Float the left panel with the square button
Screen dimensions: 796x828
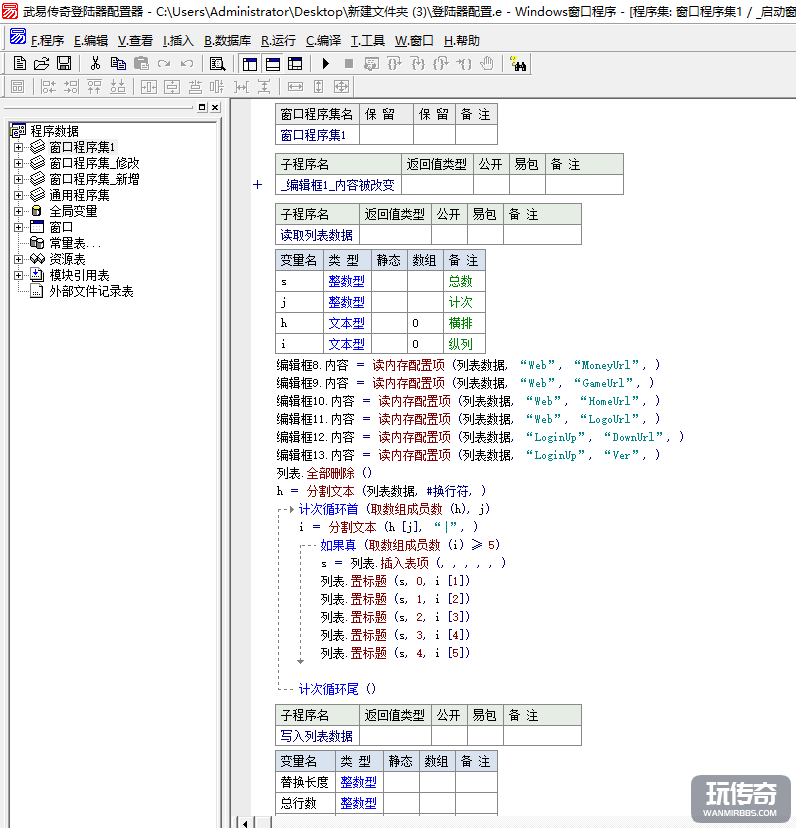[x=202, y=107]
